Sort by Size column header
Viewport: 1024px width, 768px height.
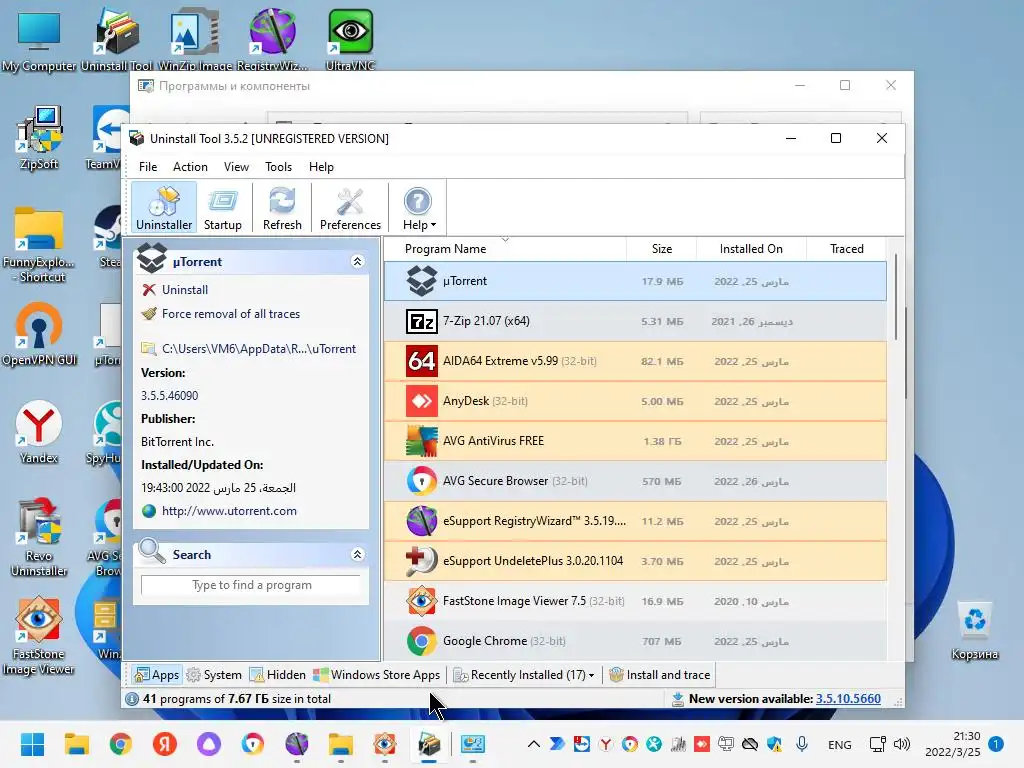(662, 249)
